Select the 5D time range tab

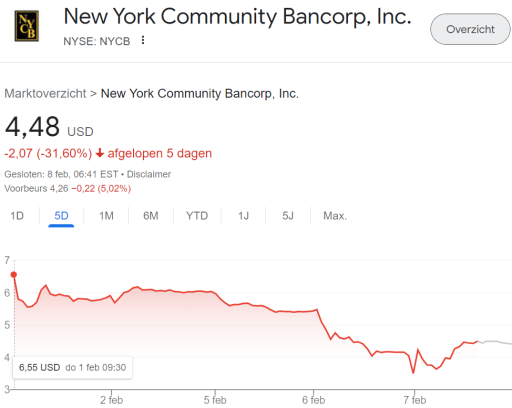[x=61, y=216]
